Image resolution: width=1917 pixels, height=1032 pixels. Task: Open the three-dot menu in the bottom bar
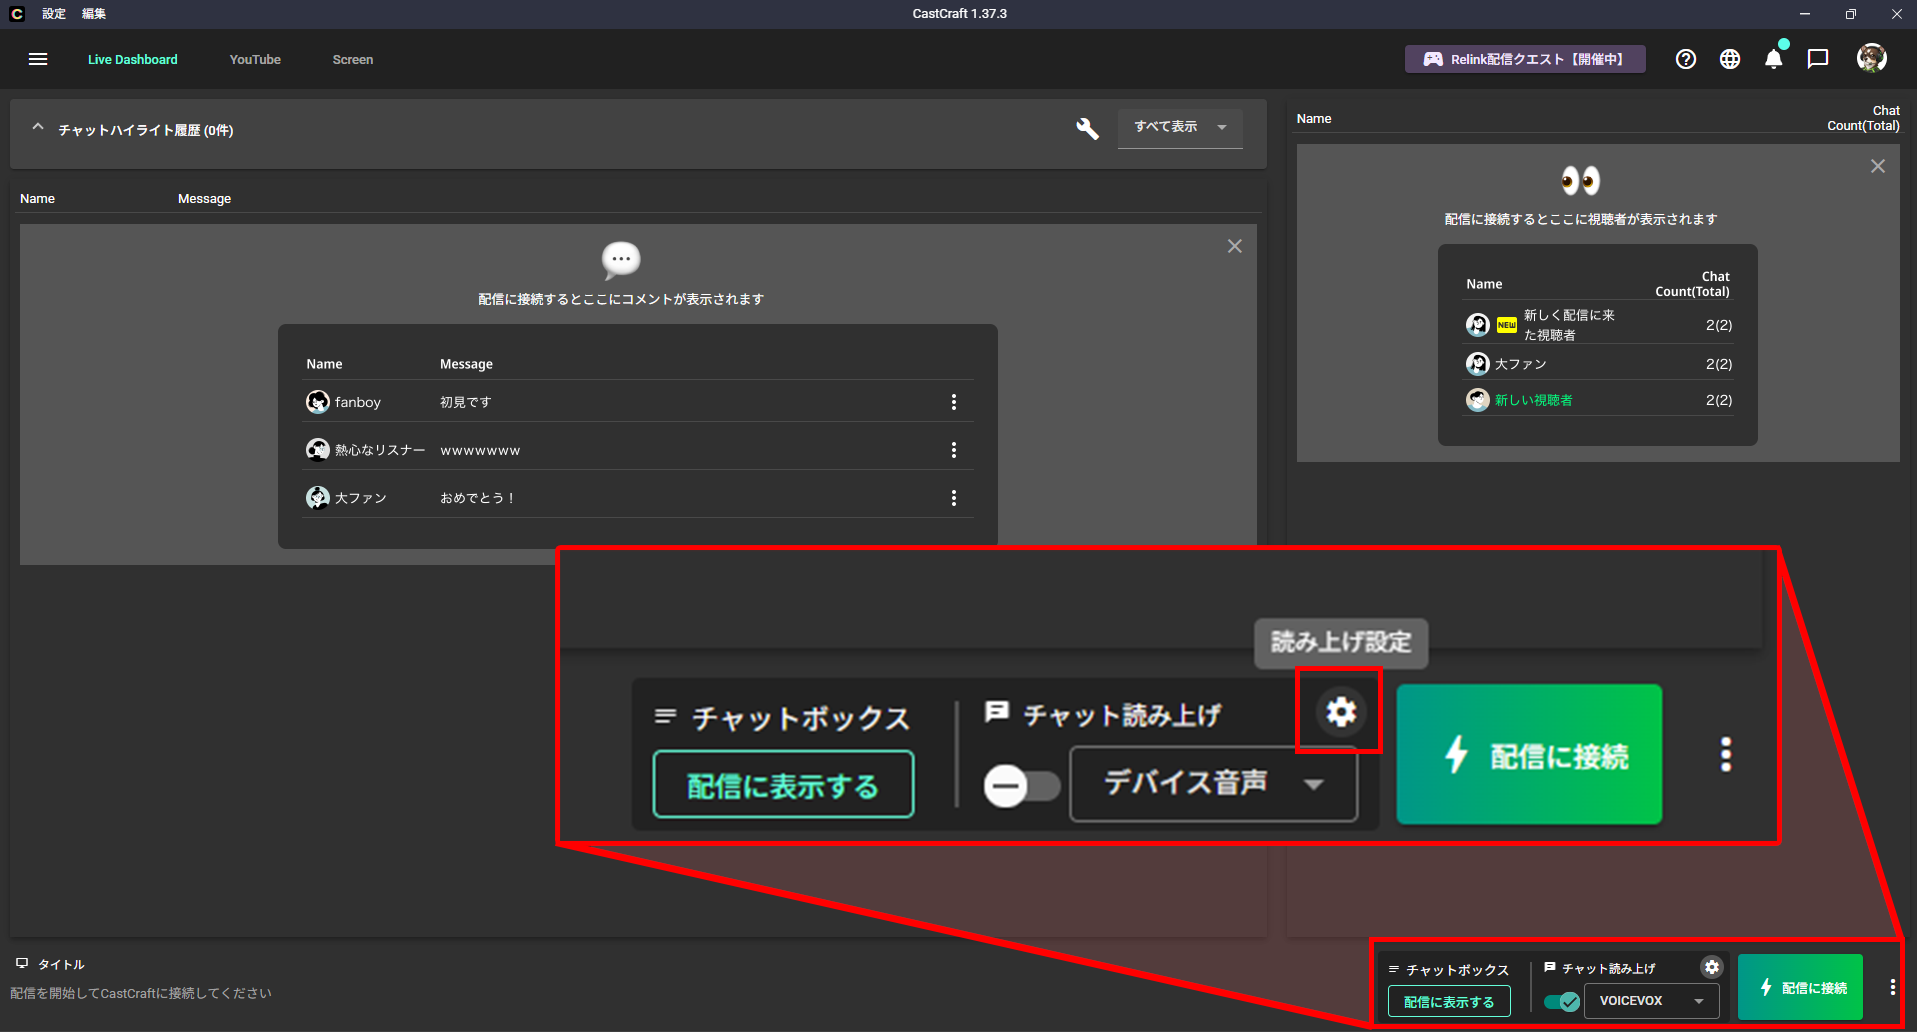pos(1893,987)
